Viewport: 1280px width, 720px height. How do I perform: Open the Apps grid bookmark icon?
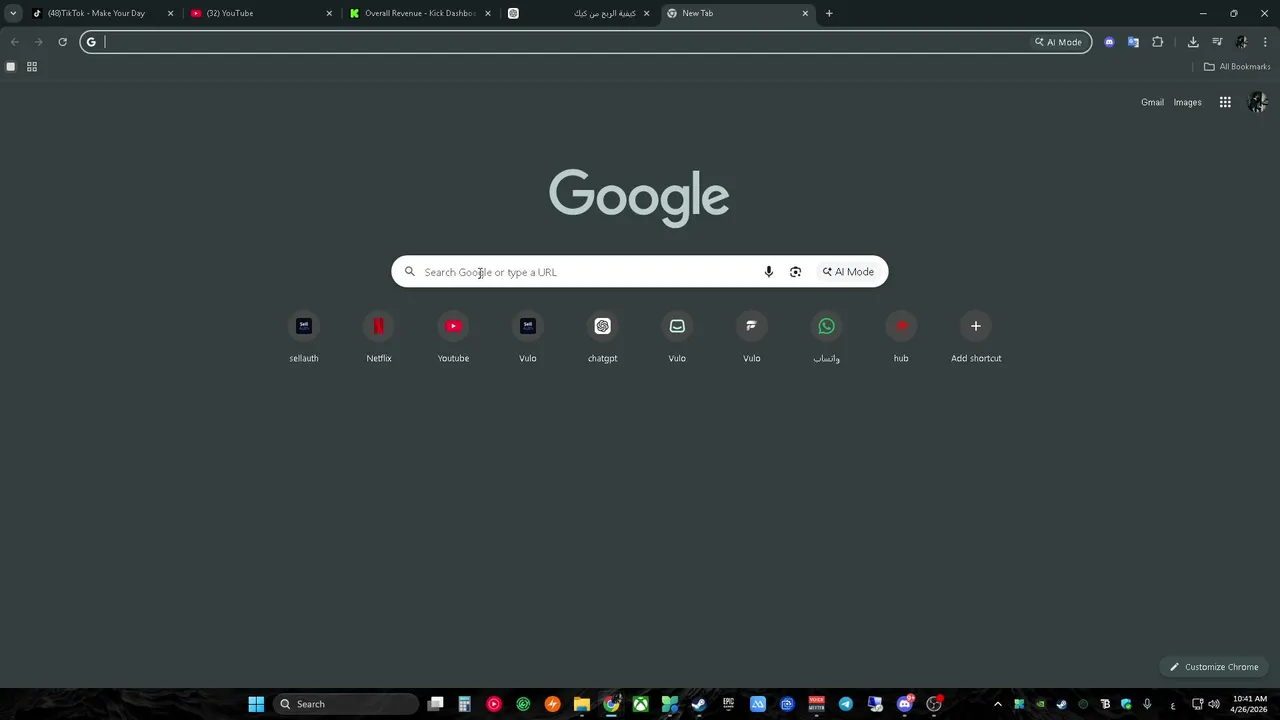(32, 67)
